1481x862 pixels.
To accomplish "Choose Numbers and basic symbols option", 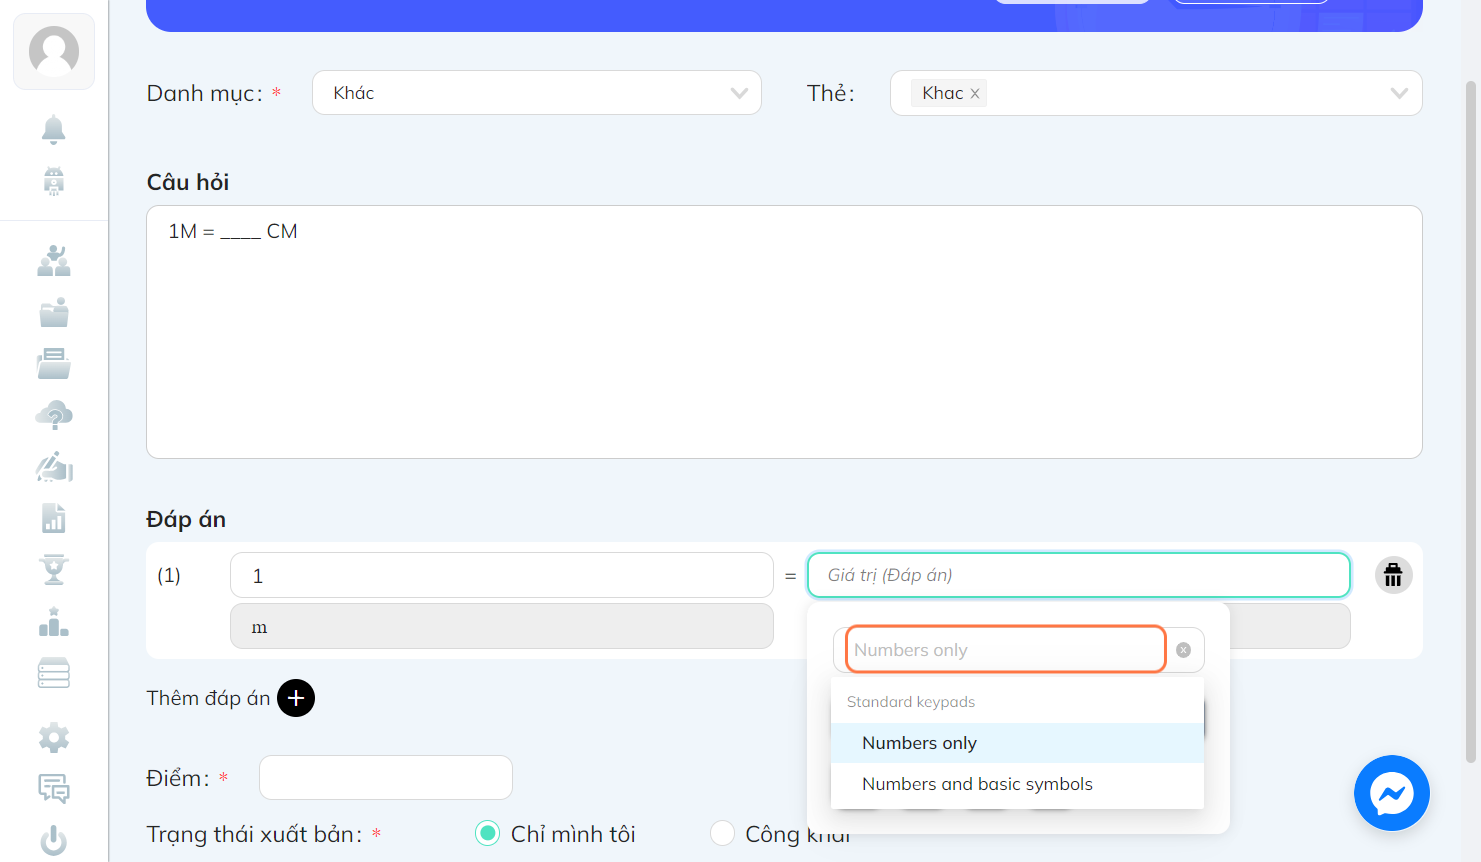I will [1017, 784].
